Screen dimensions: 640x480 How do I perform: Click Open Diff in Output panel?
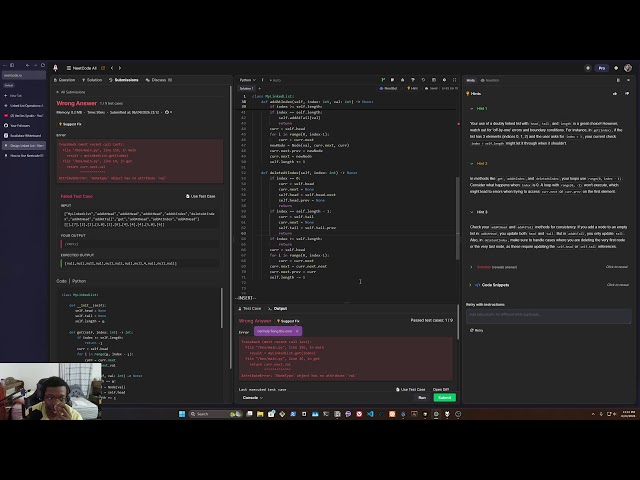click(x=440, y=389)
